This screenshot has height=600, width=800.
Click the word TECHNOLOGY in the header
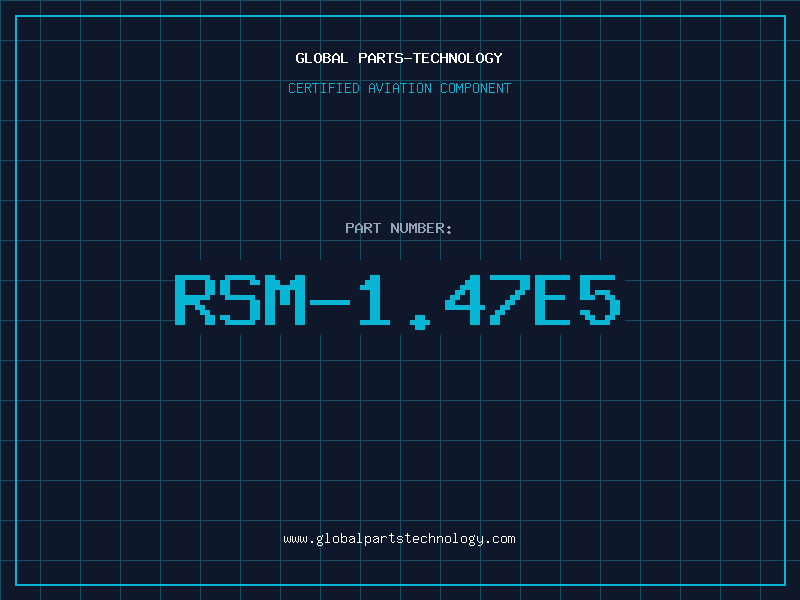[x=457, y=58]
